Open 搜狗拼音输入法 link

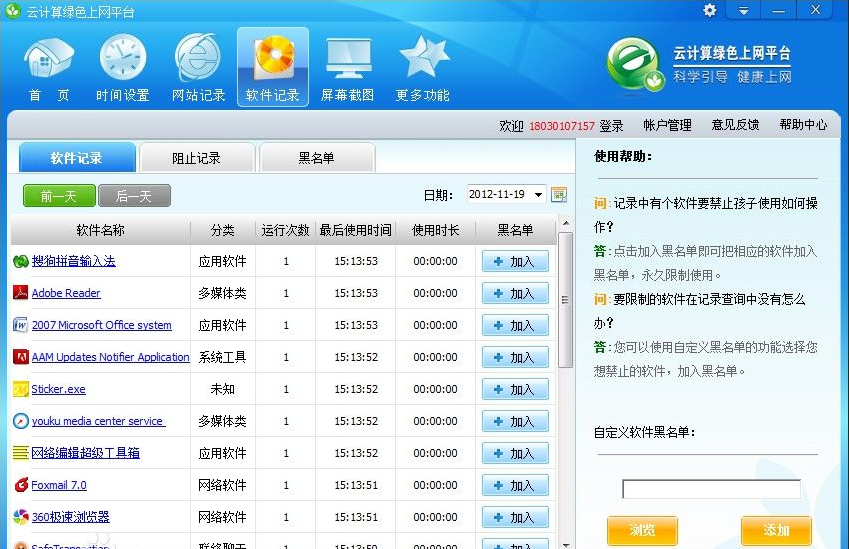(73, 261)
